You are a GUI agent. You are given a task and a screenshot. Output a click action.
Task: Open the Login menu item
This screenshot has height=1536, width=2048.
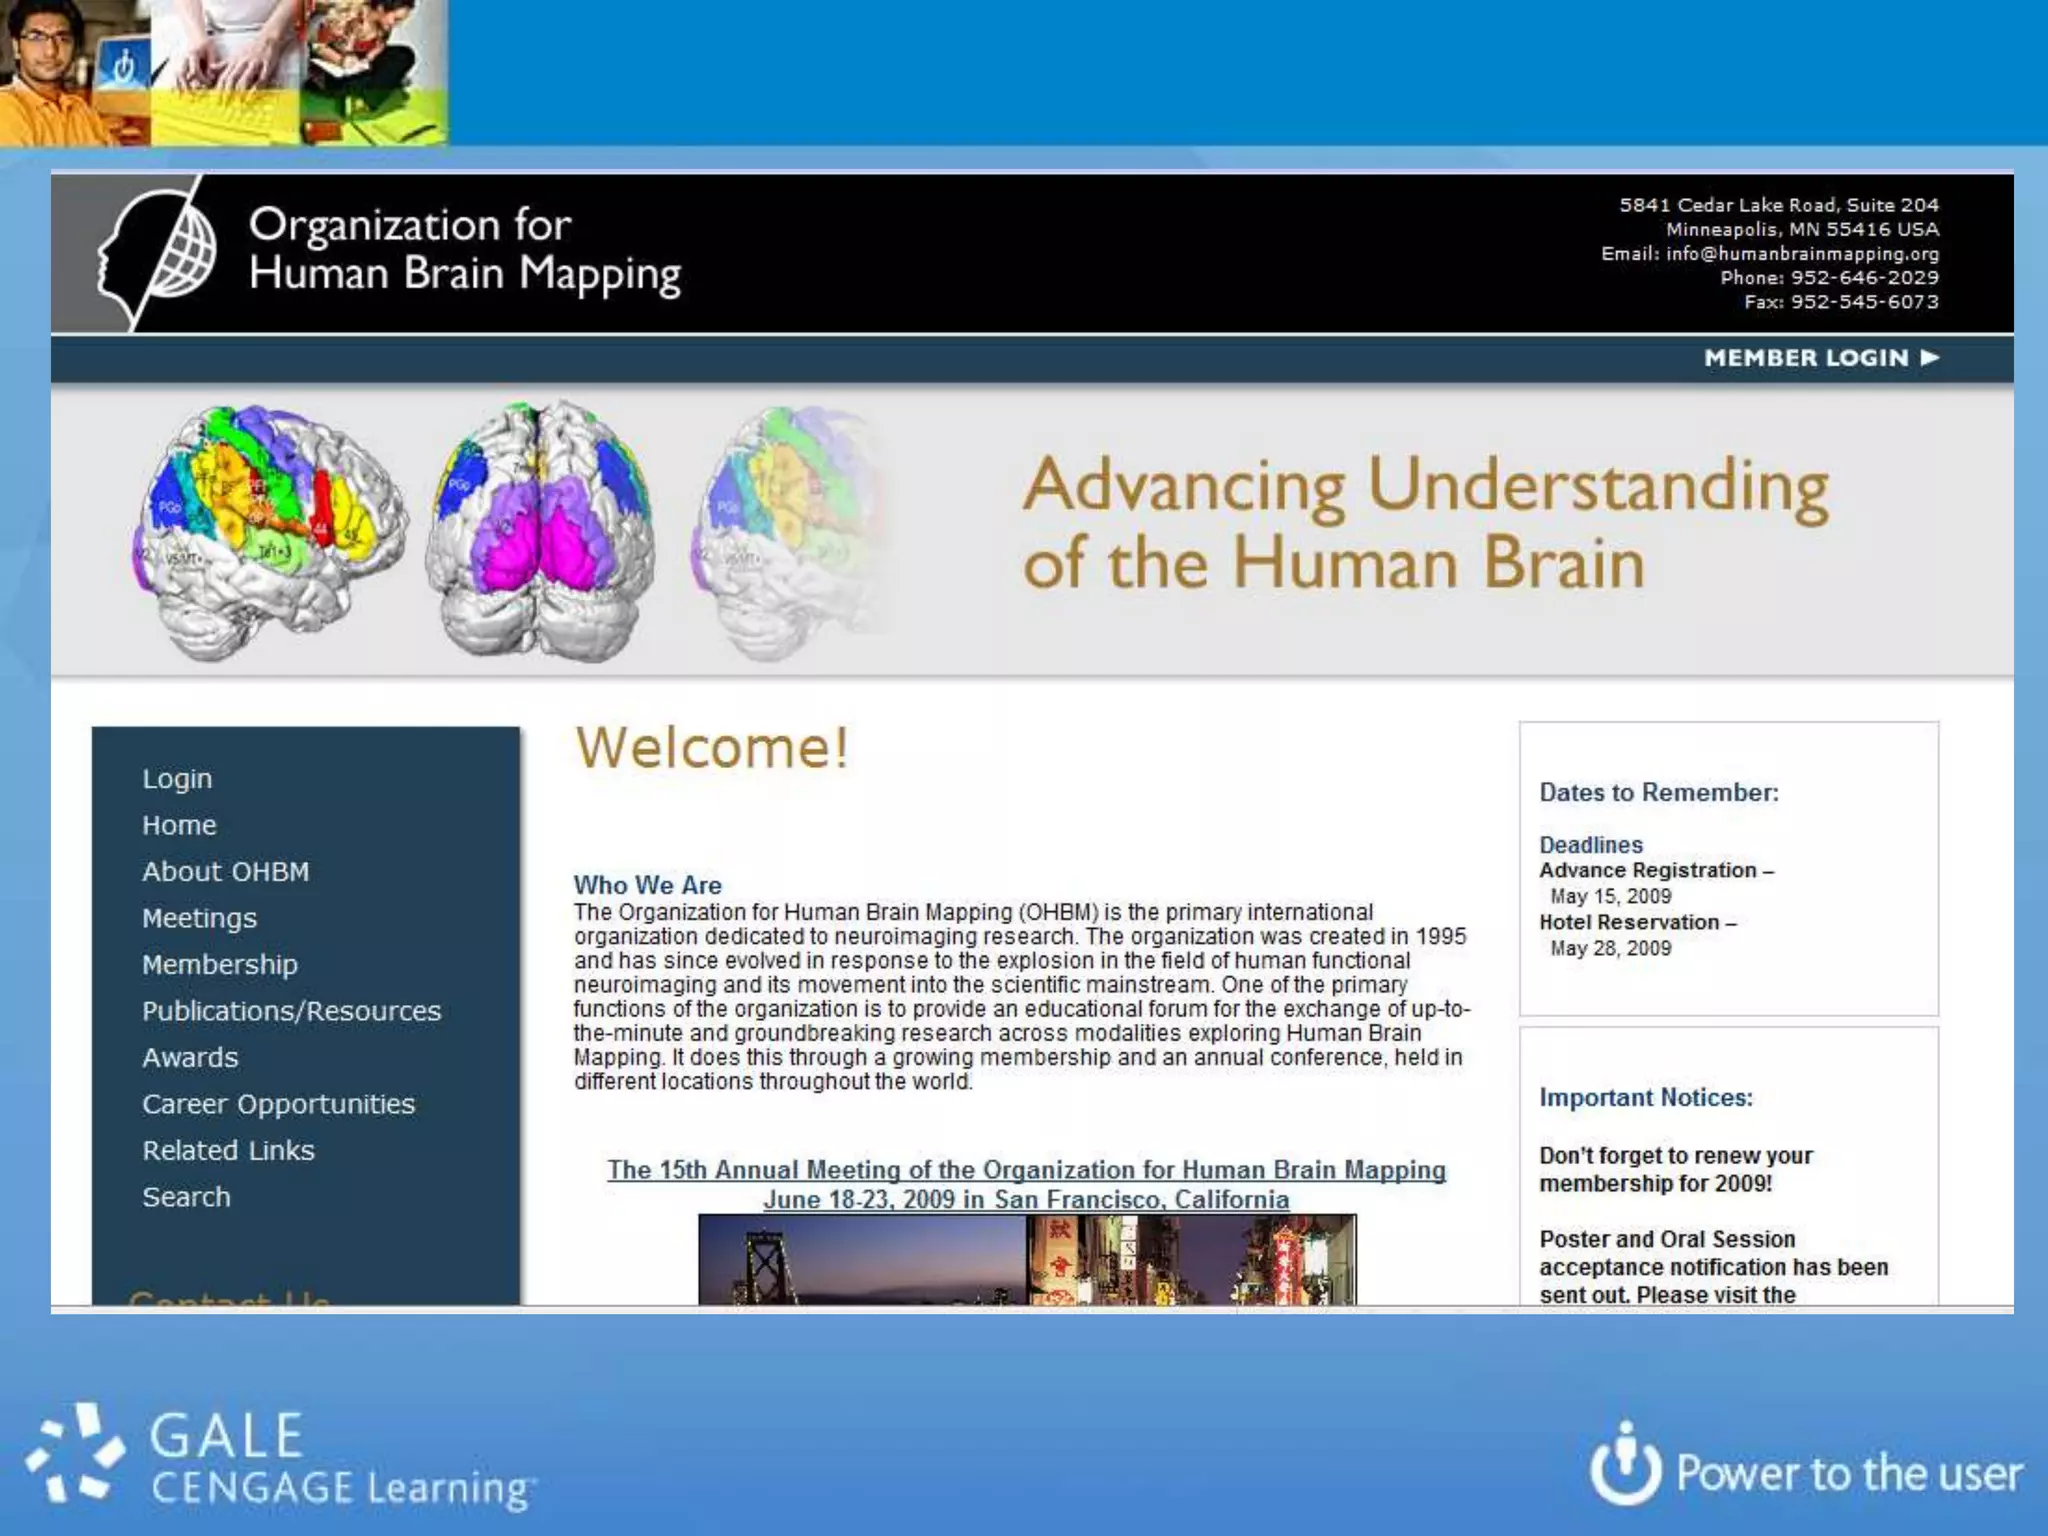[177, 779]
